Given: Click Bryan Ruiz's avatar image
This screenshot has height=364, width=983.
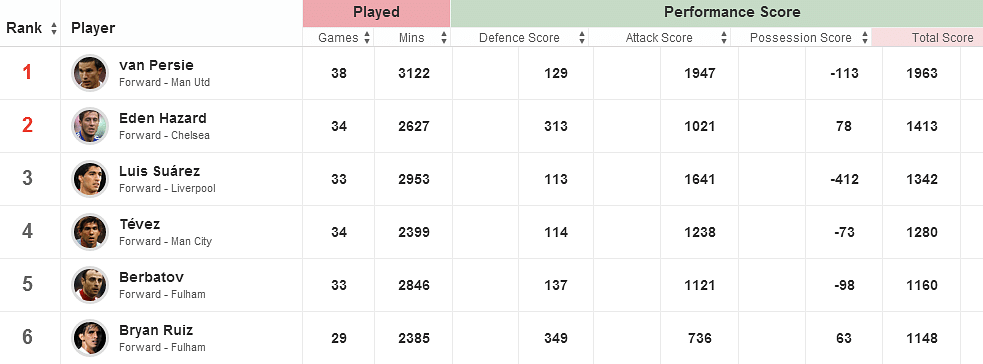Looking at the screenshot, I should point(90,338).
